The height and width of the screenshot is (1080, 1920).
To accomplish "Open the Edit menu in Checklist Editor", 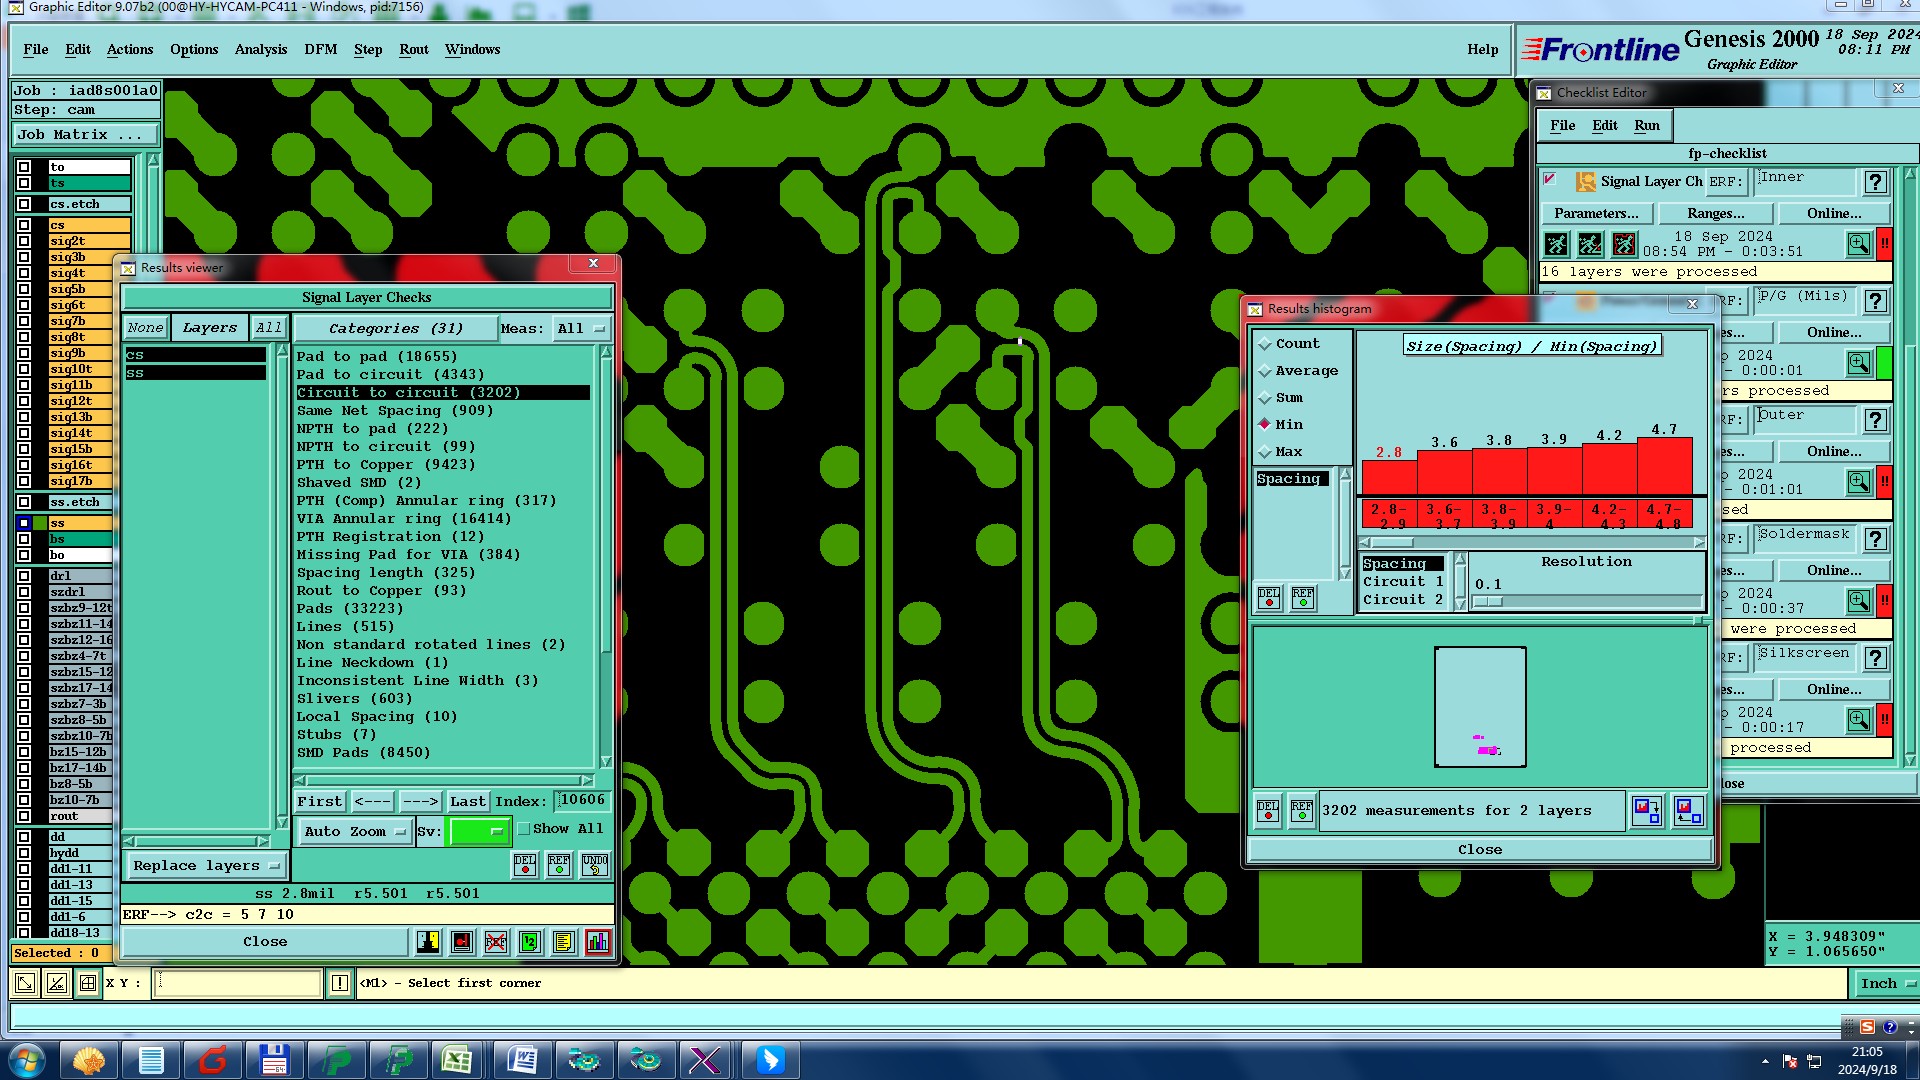I will (1605, 125).
